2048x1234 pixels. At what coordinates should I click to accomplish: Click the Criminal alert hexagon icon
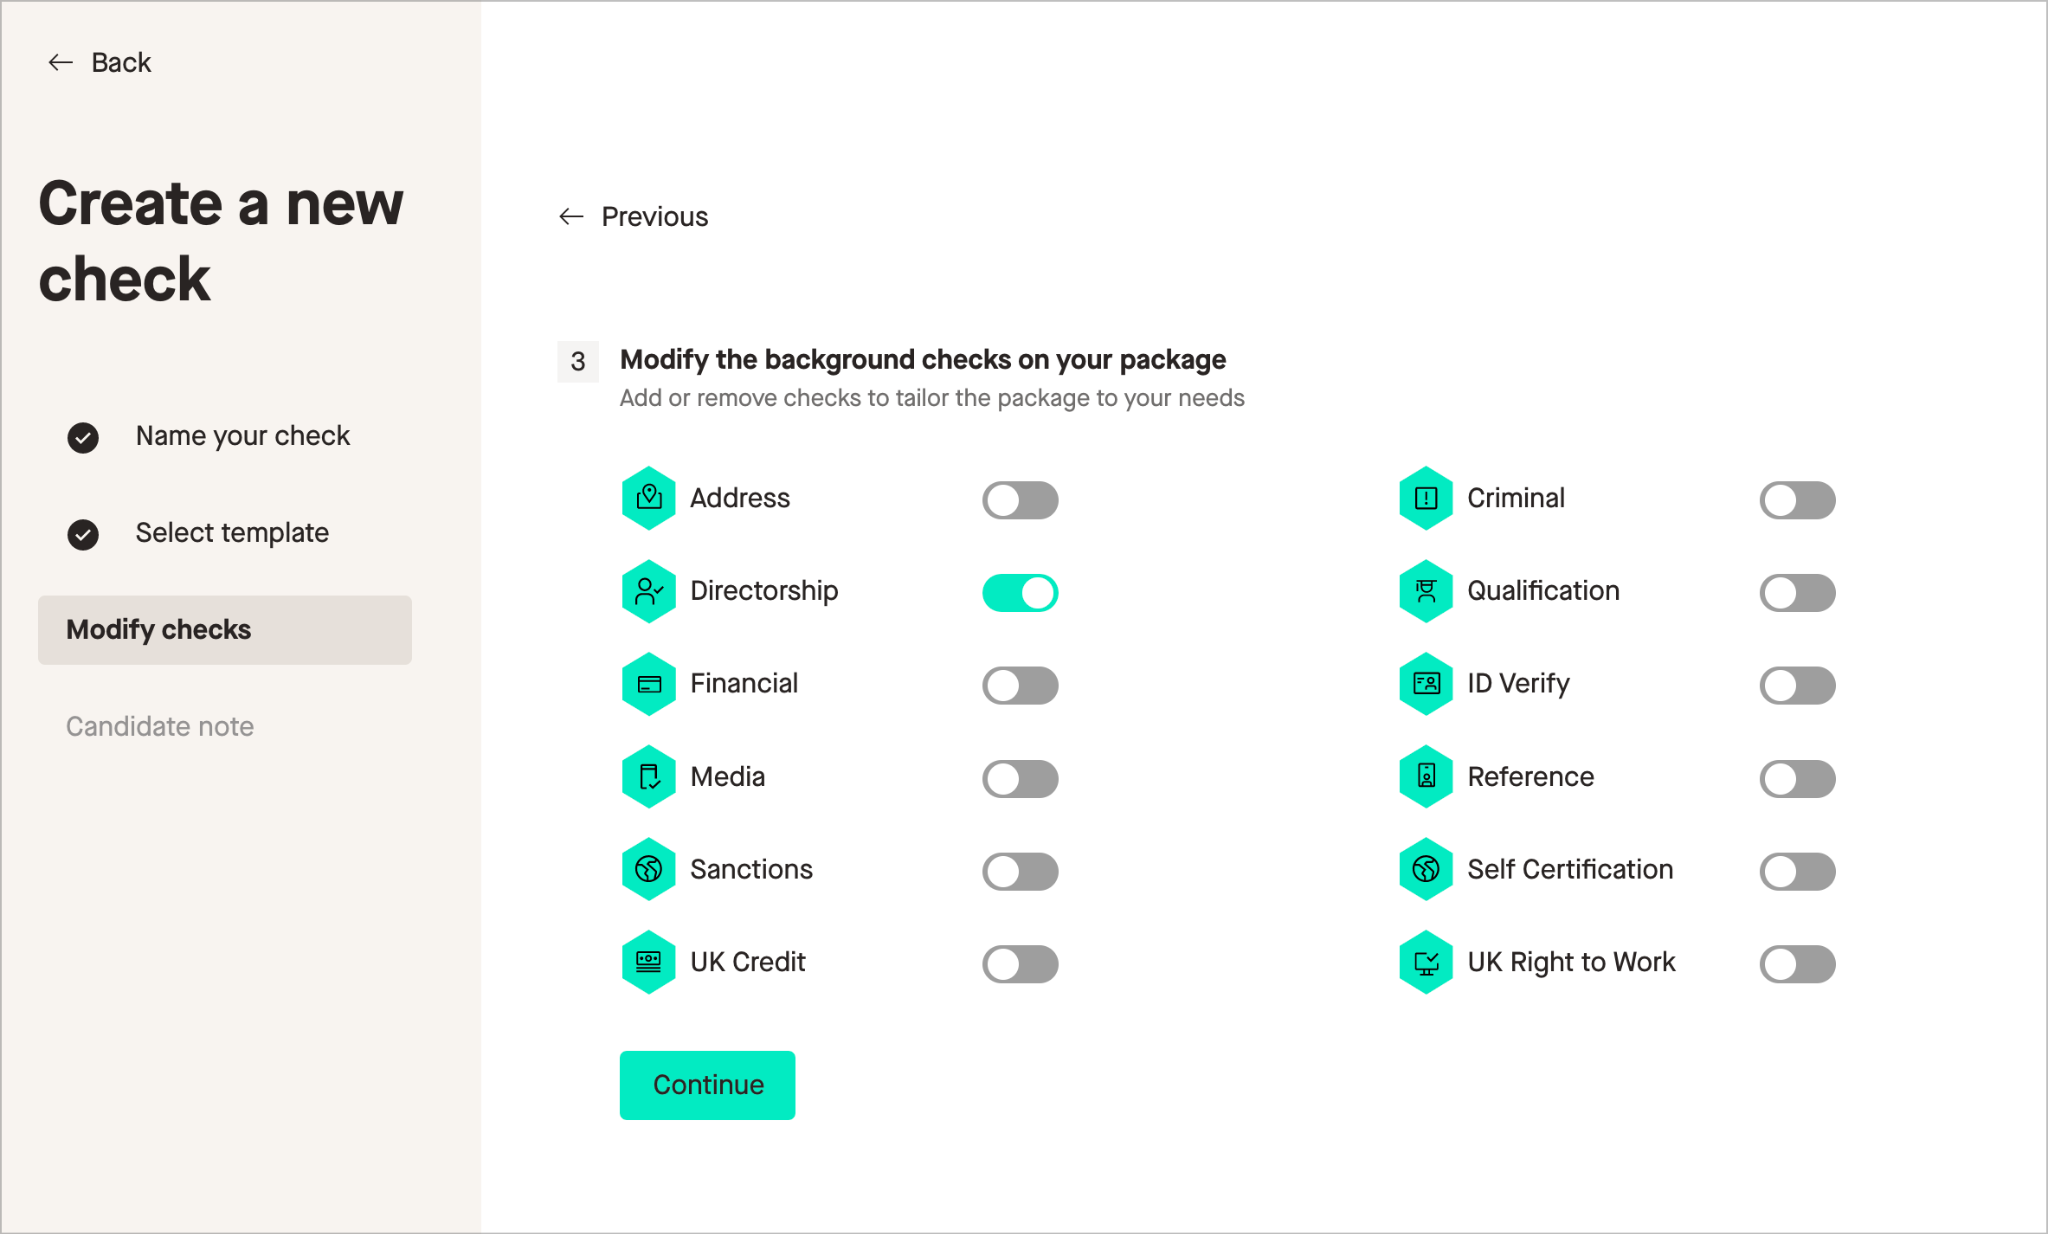pos(1426,498)
